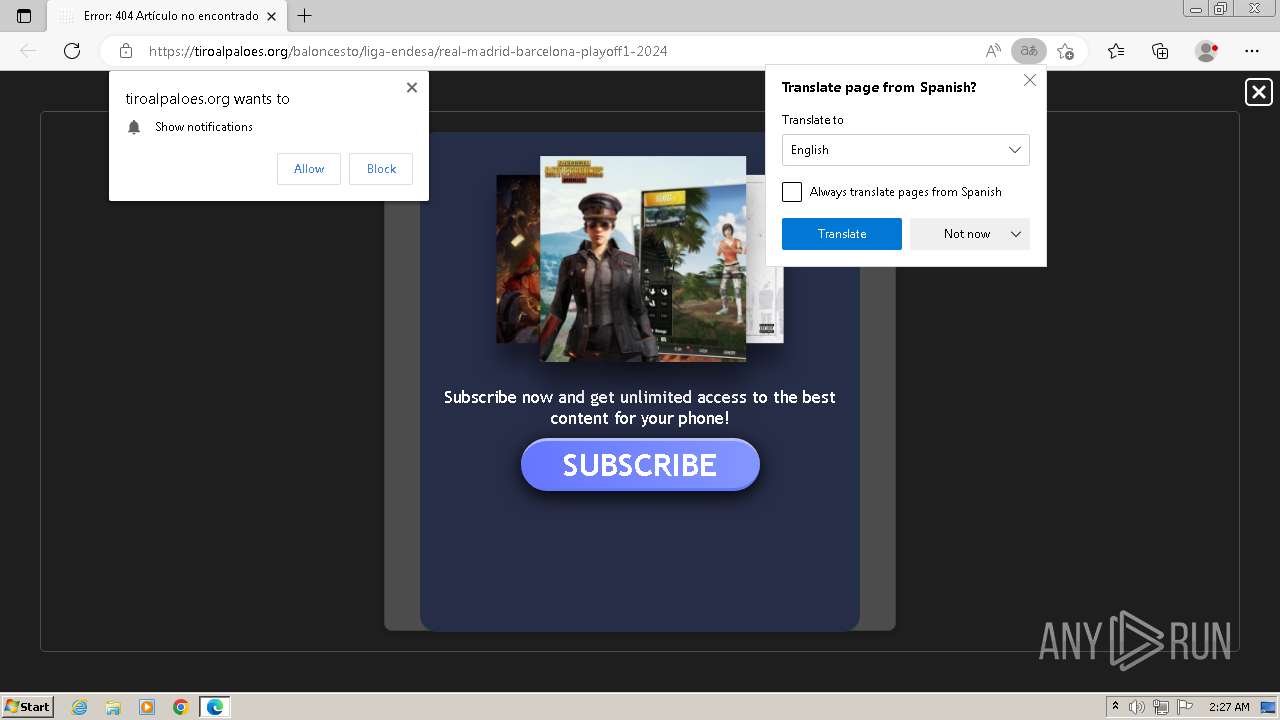
Task: Click the URL address bar
Action: point(560,51)
